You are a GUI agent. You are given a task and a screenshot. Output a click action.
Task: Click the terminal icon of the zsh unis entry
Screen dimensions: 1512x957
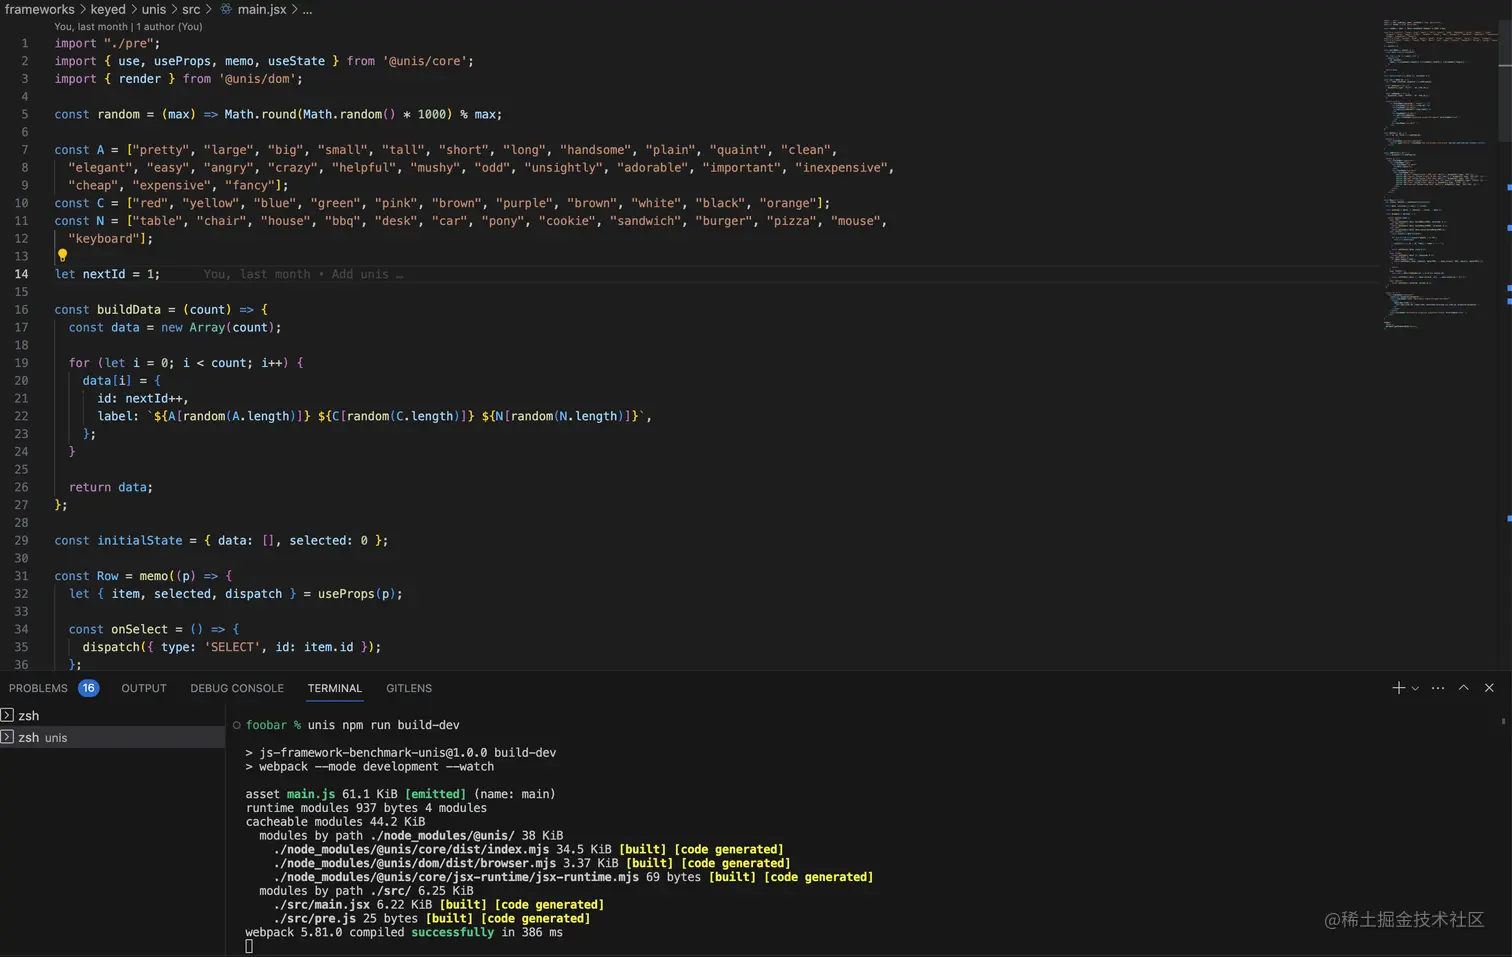click(x=7, y=737)
